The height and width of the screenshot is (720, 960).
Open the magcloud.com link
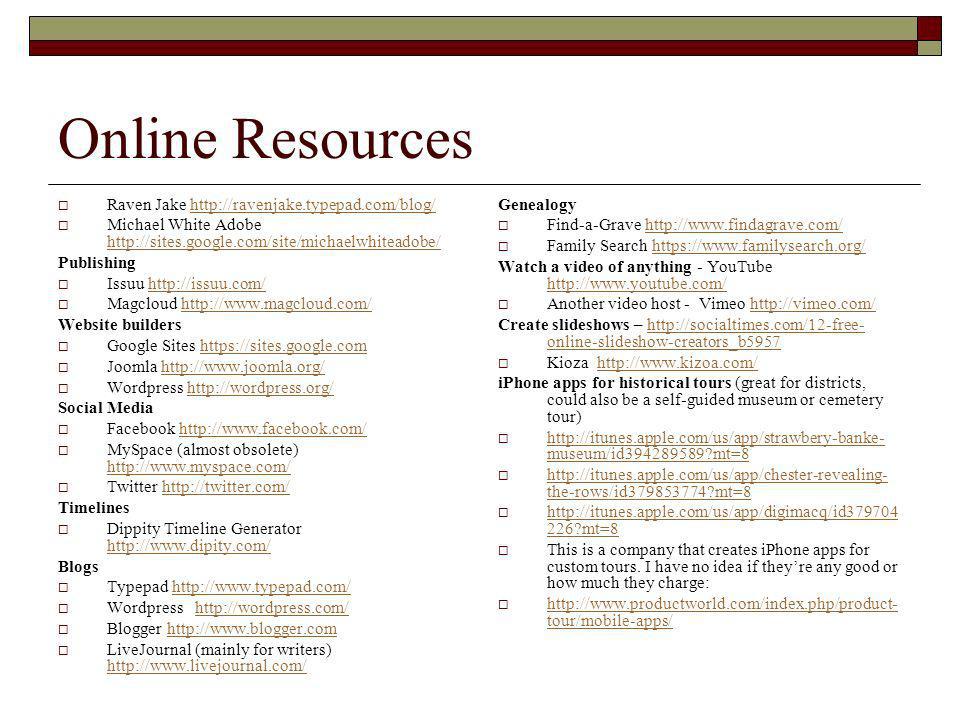(x=276, y=304)
